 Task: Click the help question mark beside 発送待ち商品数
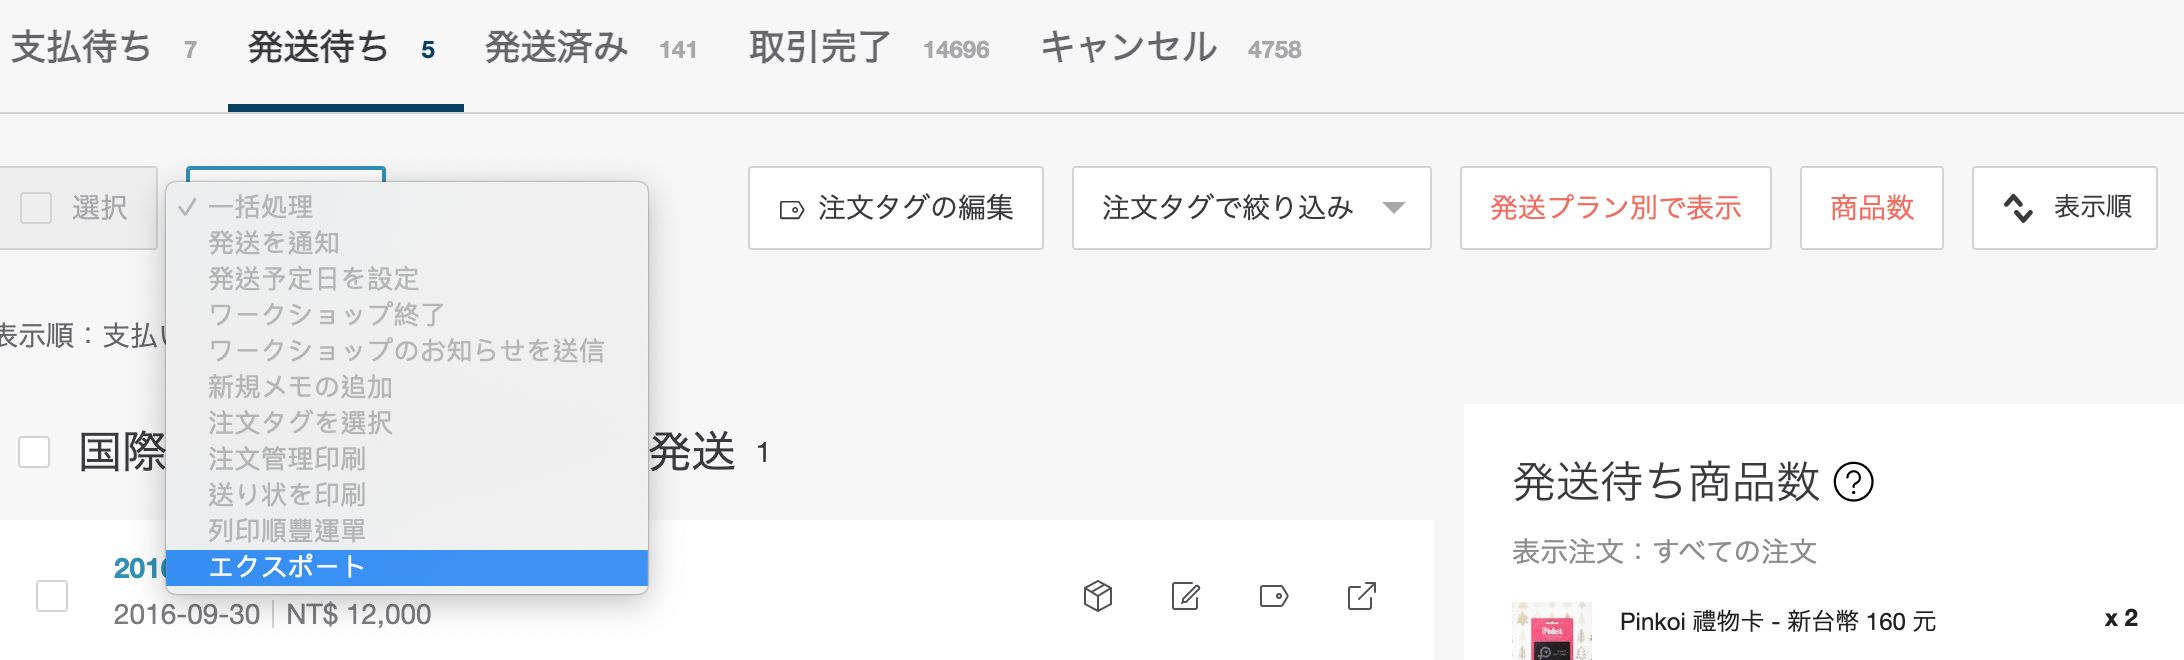[x=1853, y=482]
